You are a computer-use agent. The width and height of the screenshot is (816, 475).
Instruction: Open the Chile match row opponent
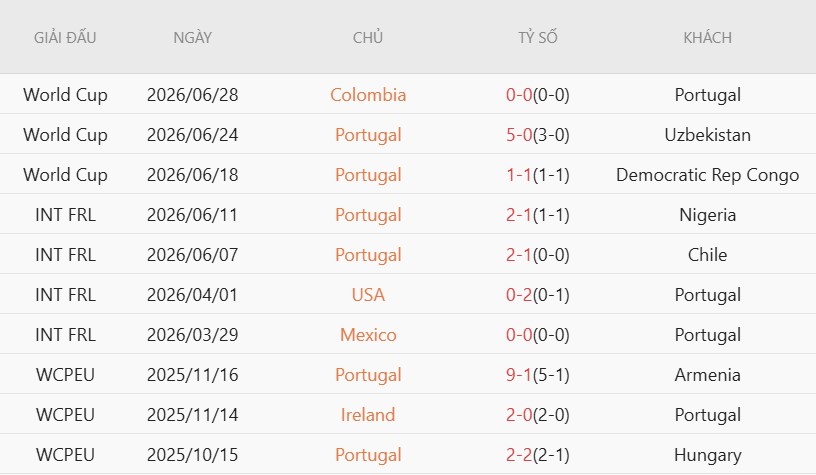707,255
